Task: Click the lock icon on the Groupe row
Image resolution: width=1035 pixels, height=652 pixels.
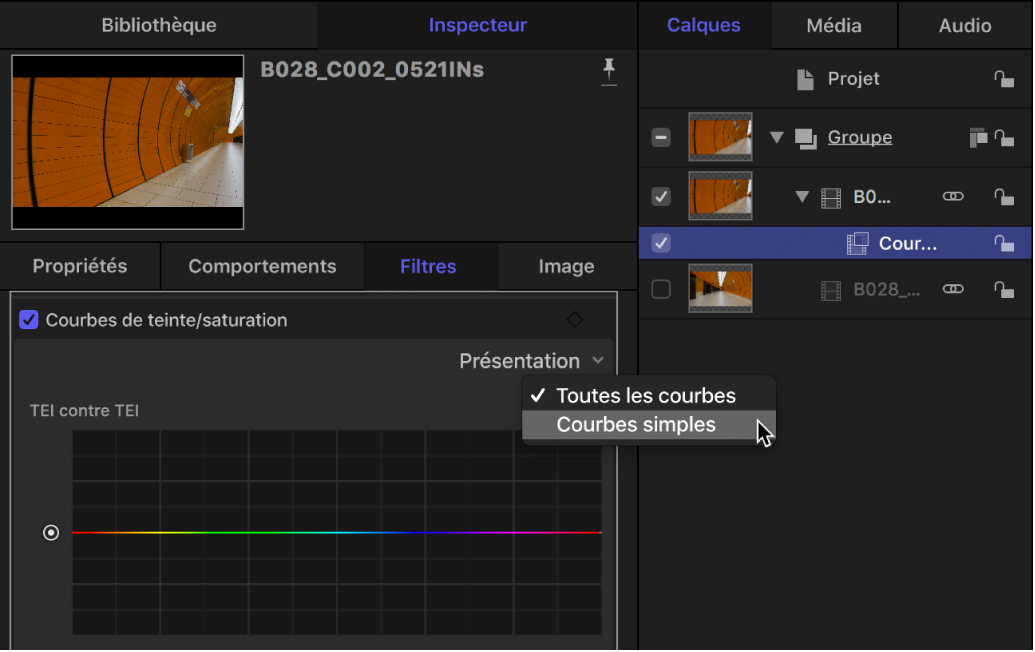Action: (x=1004, y=138)
